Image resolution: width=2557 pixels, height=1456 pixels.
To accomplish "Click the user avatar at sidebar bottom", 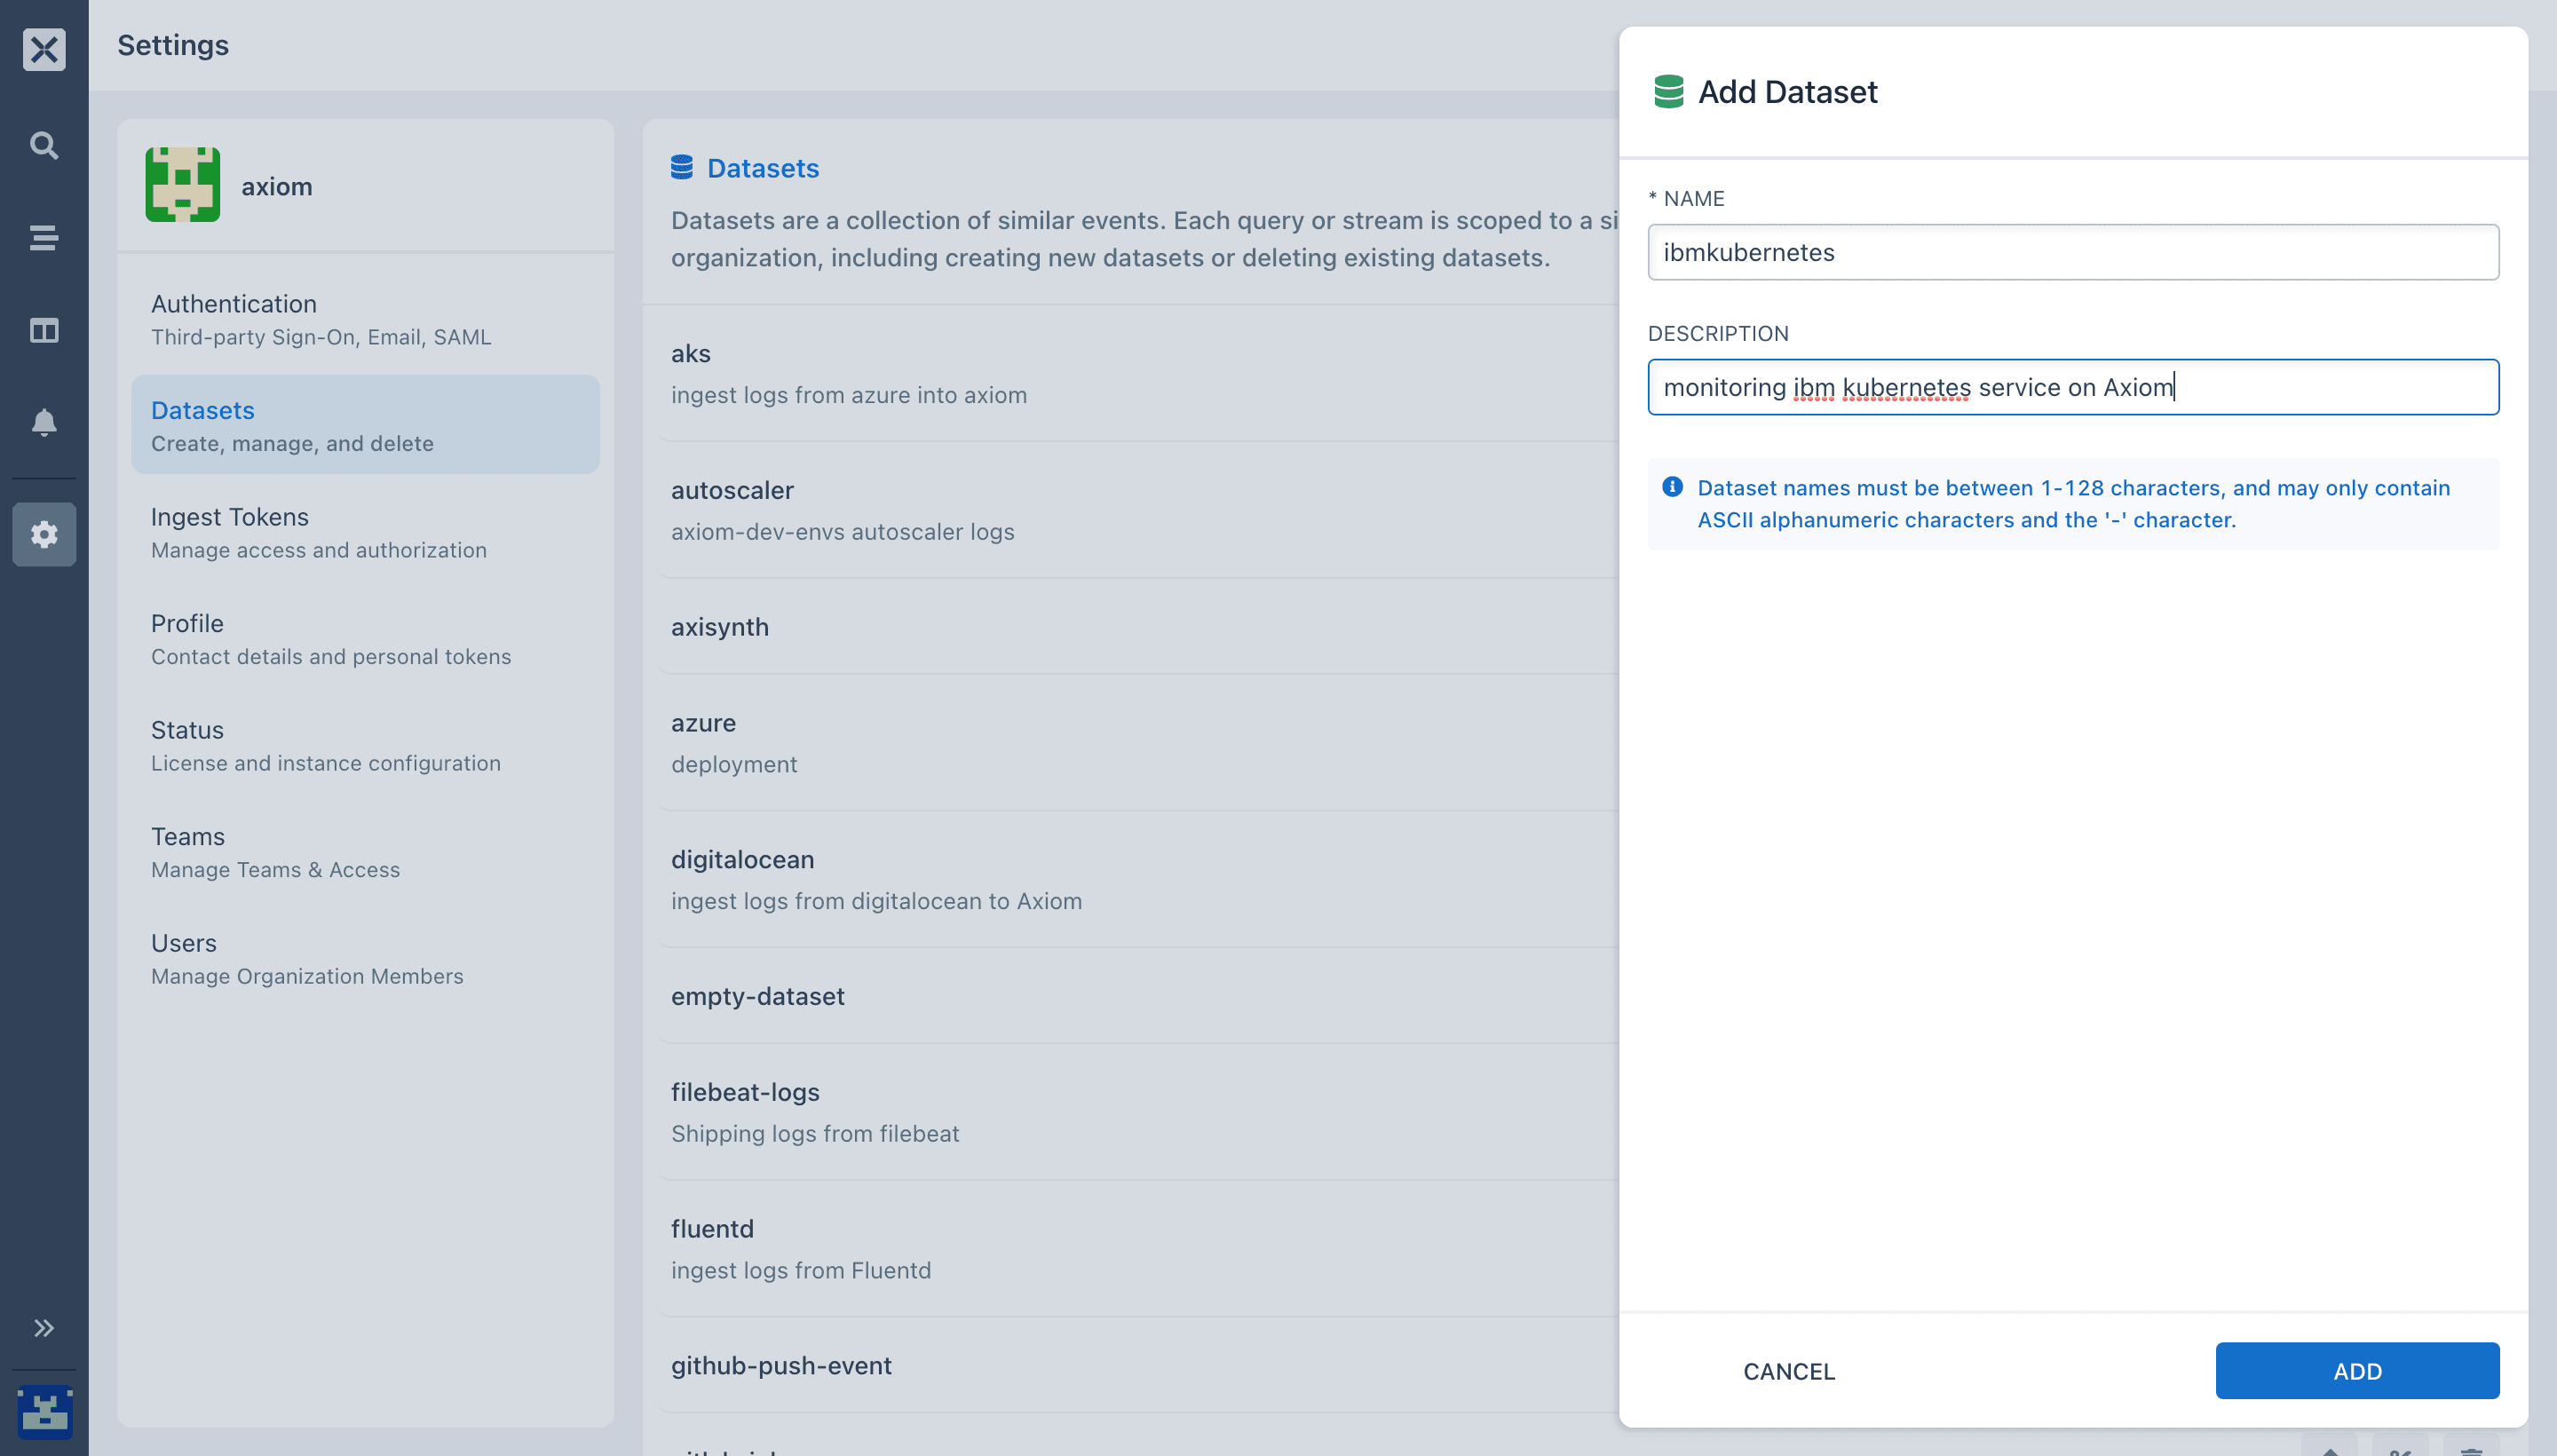I will tap(44, 1411).
